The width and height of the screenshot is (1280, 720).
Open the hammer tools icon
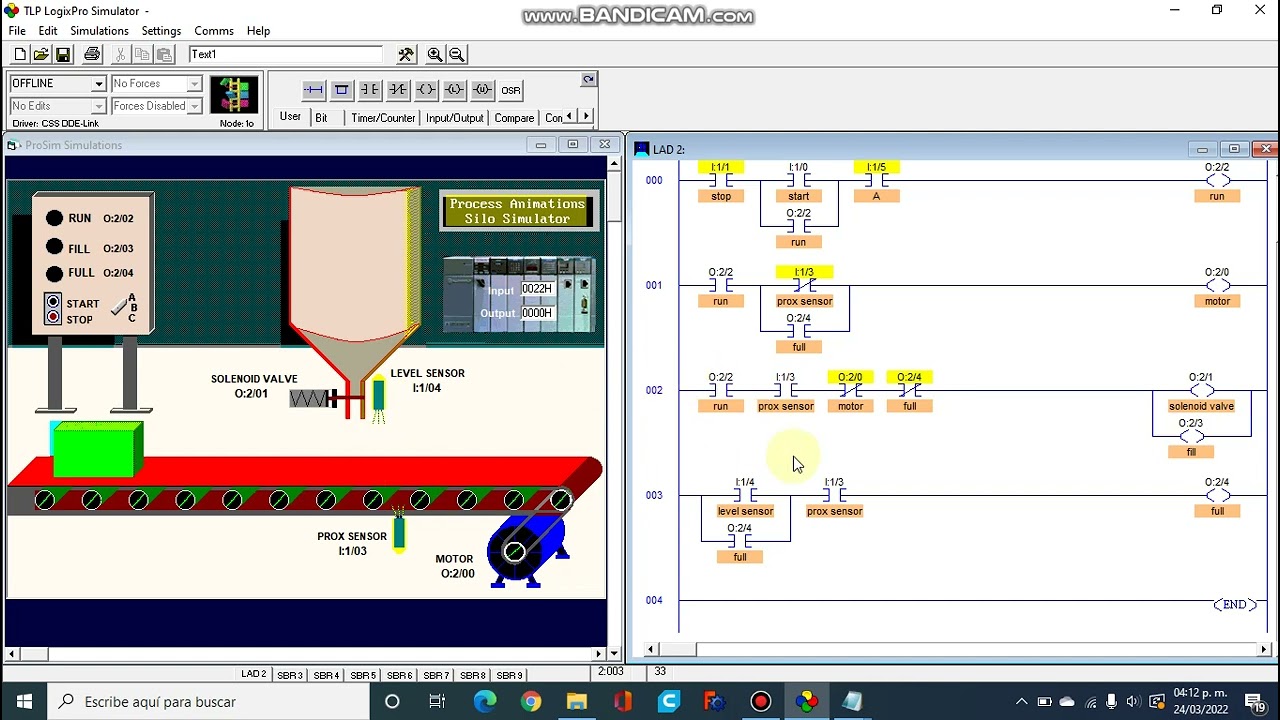click(x=406, y=54)
